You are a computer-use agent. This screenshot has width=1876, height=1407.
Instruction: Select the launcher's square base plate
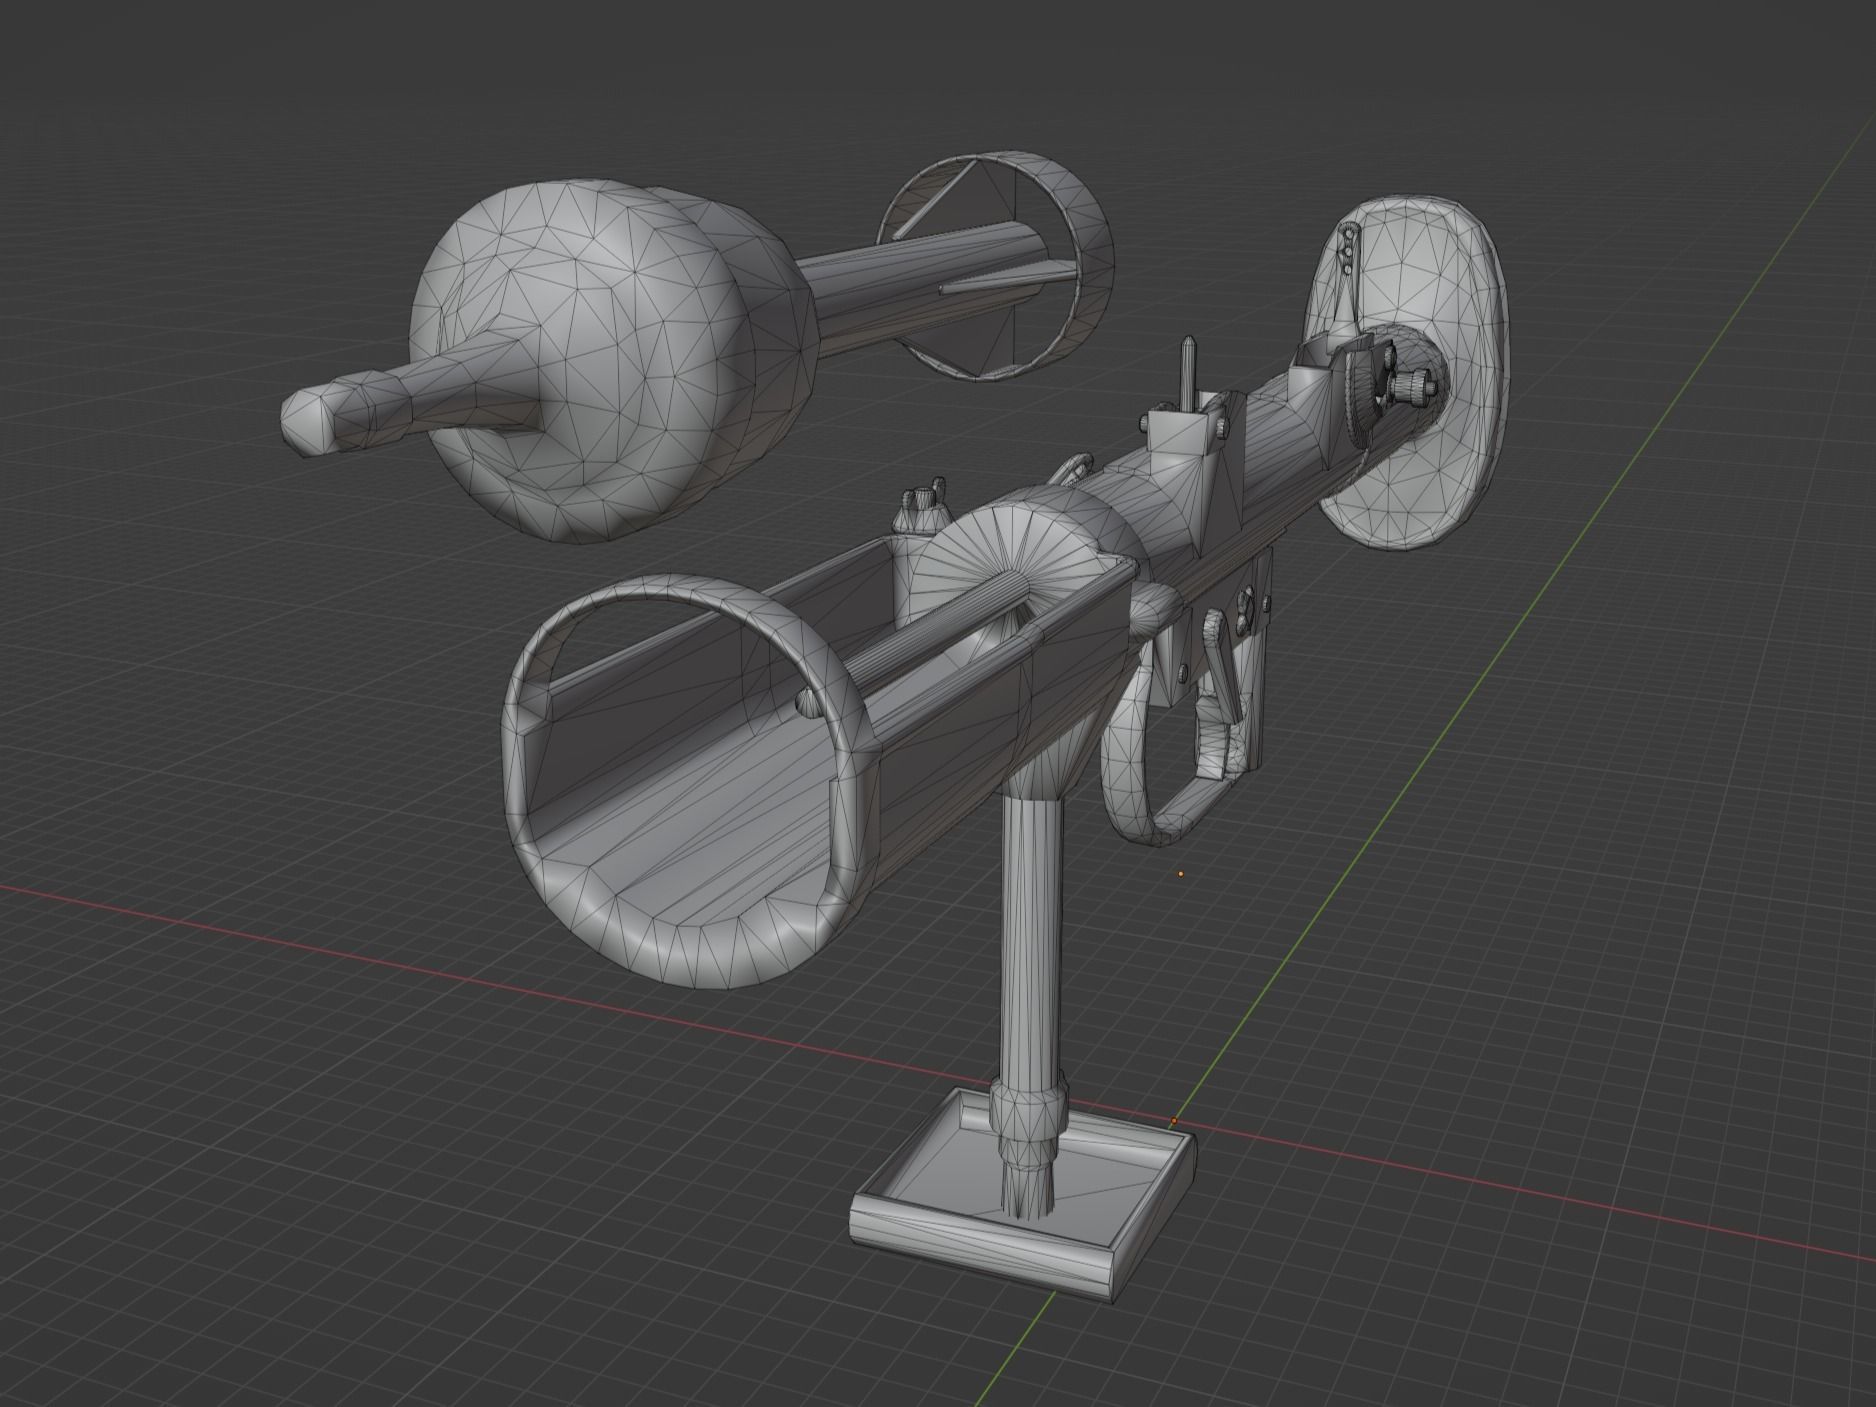tap(1024, 1195)
